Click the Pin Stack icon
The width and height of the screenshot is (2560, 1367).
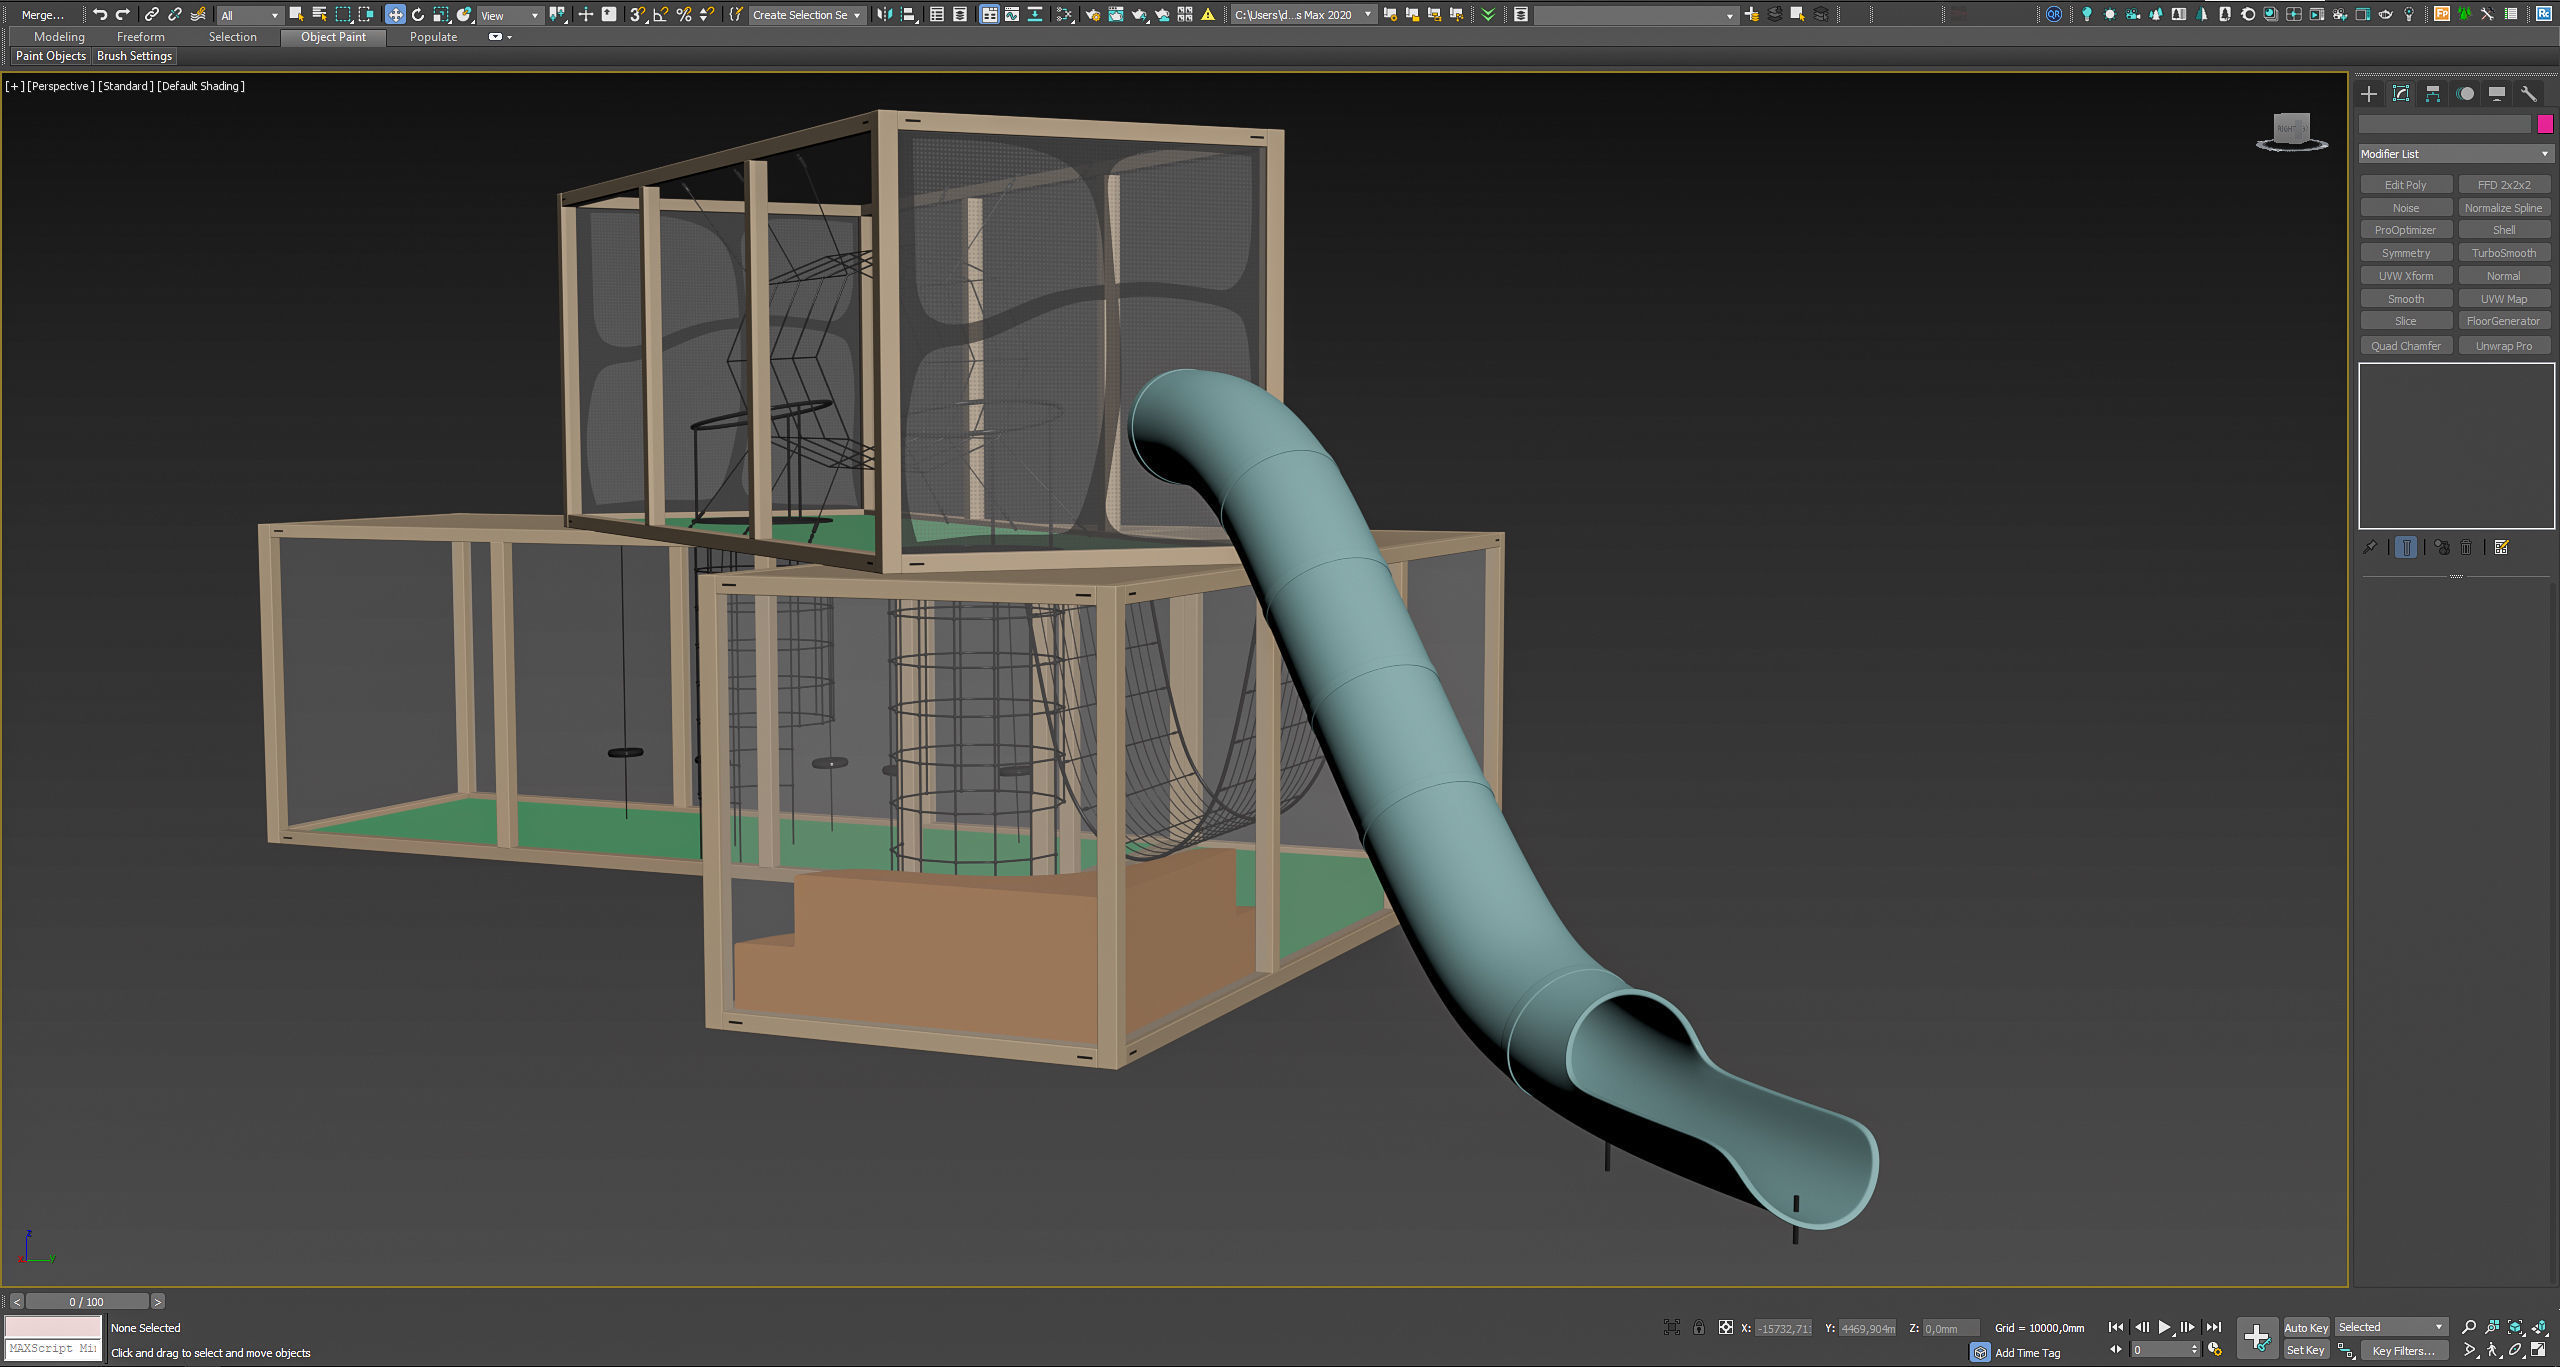pyautogui.click(x=2370, y=547)
